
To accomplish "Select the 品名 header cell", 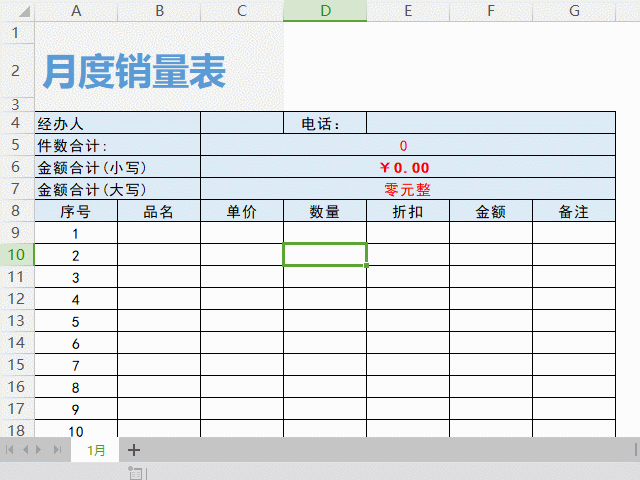I will [x=159, y=211].
